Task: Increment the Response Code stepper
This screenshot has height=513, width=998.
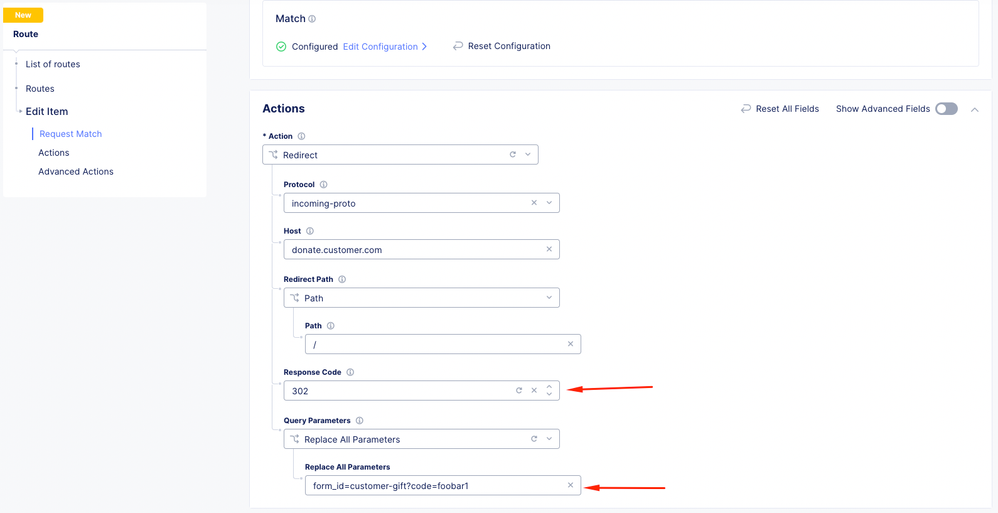Action: point(549,386)
